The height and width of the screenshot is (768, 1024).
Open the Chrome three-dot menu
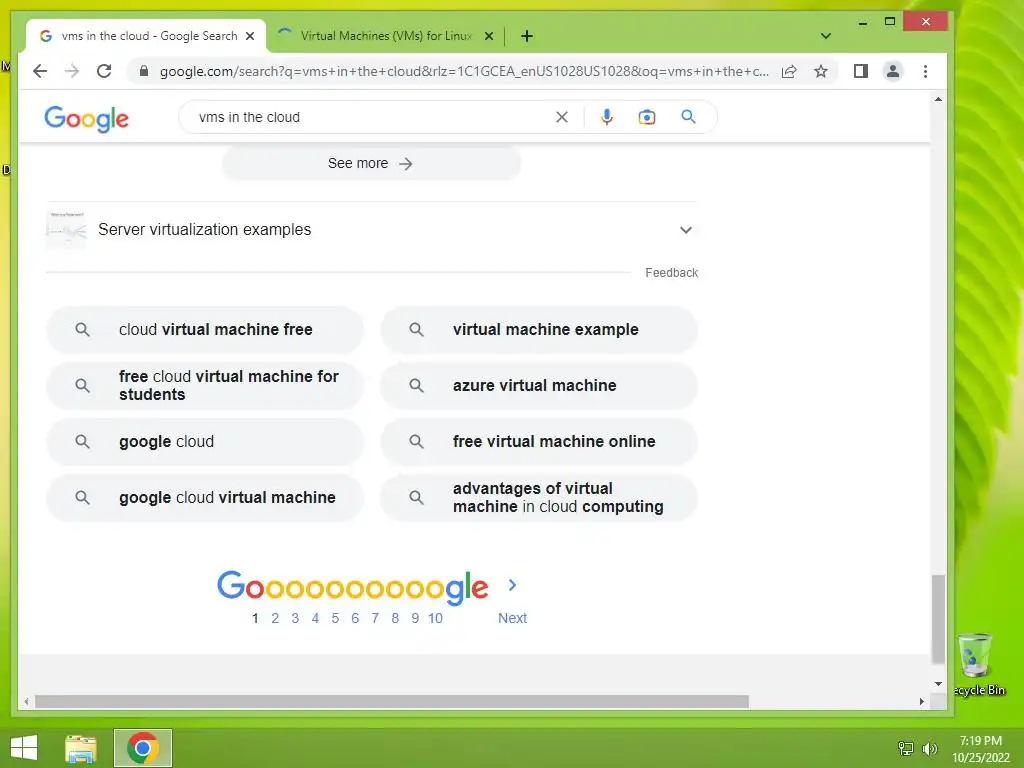click(x=925, y=71)
